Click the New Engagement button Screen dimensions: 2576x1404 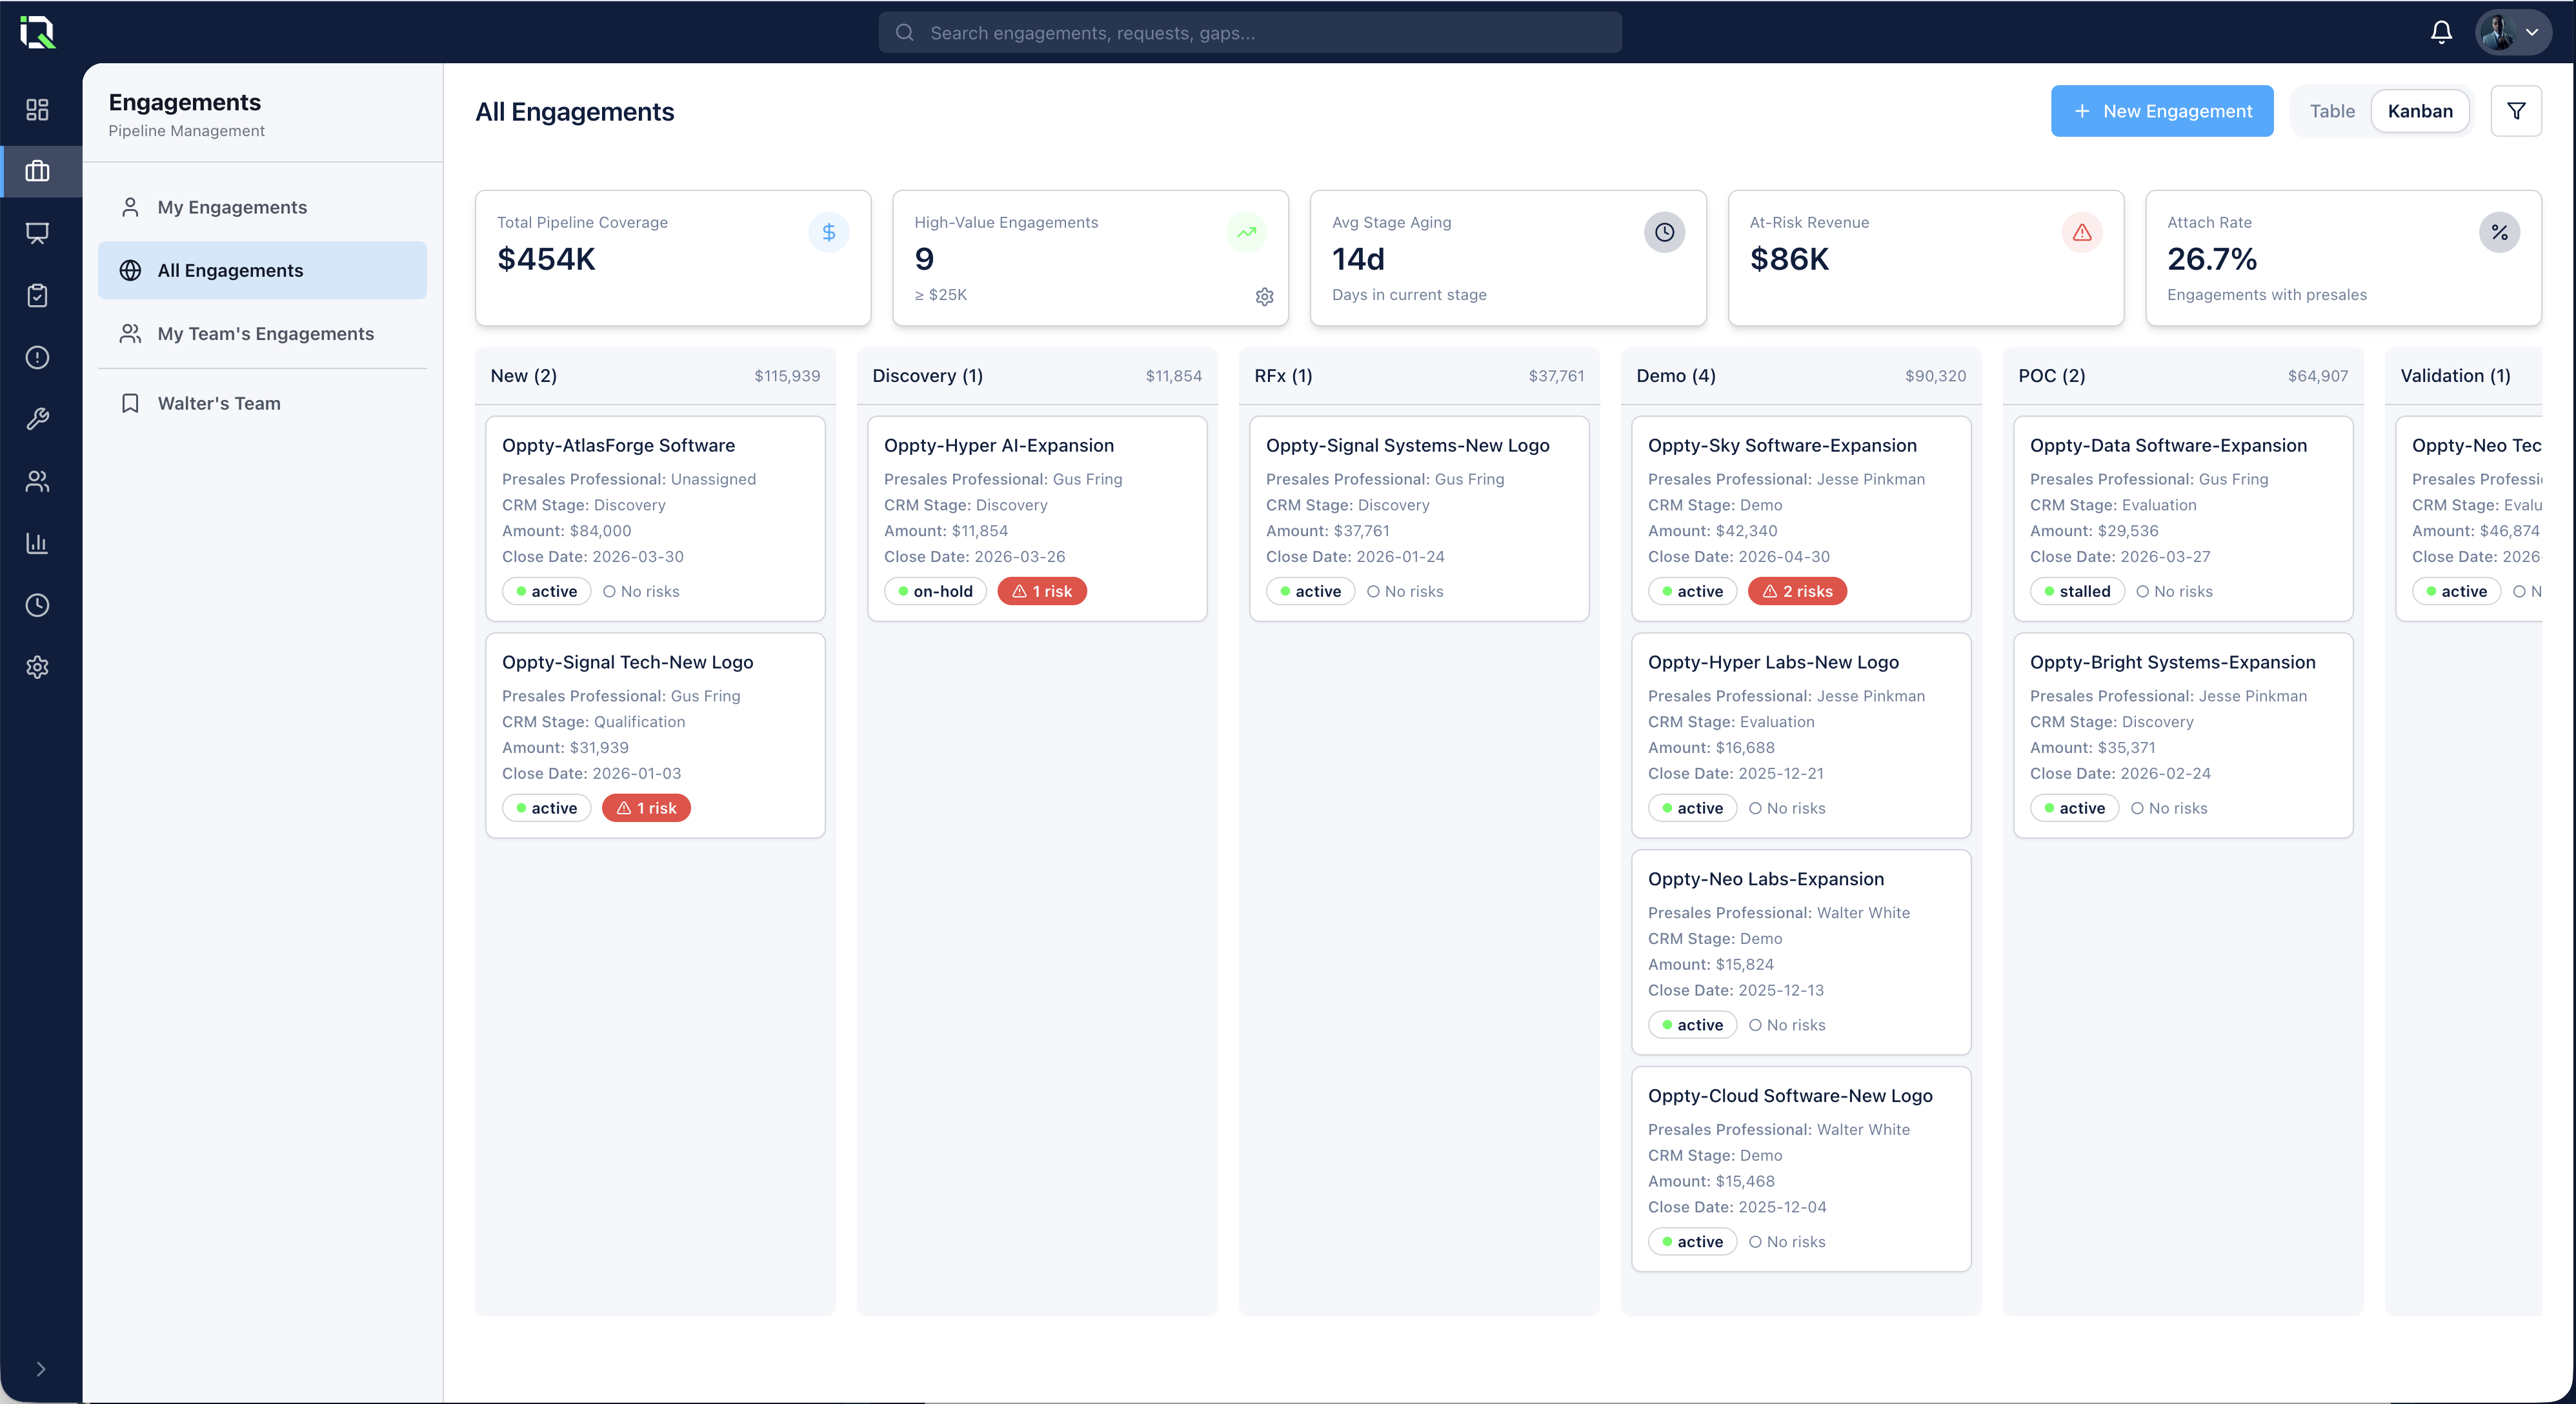2161,110
